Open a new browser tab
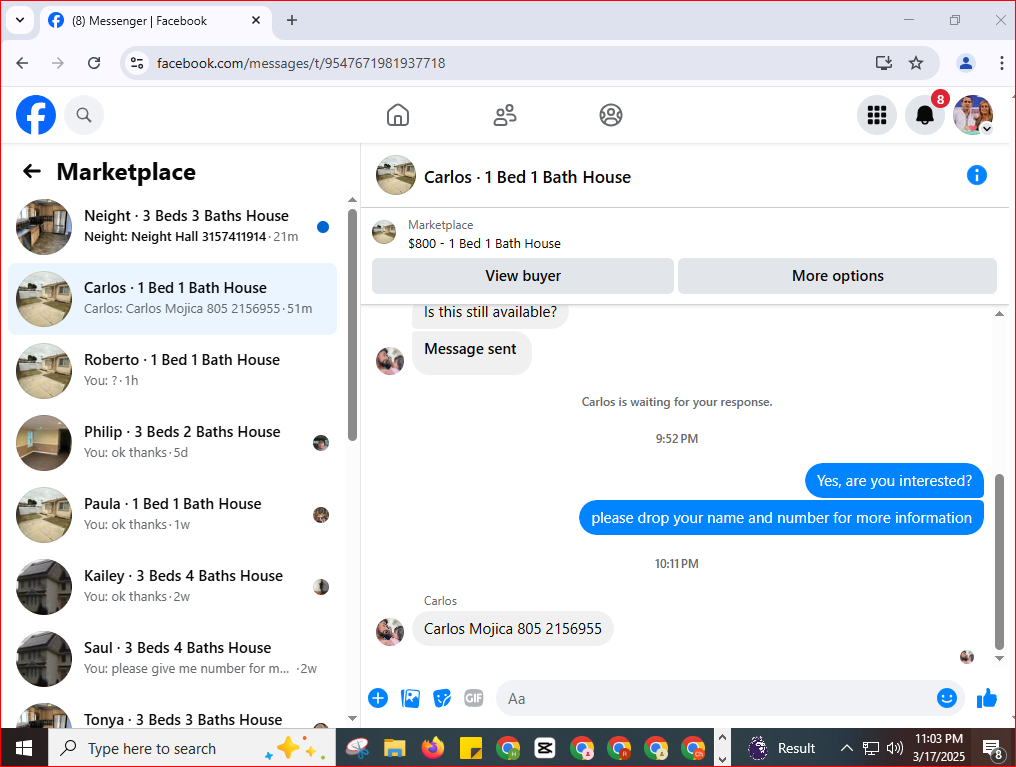This screenshot has width=1016, height=767. click(x=292, y=20)
